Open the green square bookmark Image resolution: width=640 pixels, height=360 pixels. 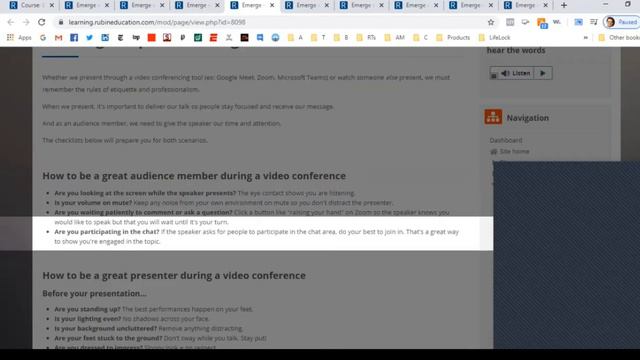click(198, 38)
